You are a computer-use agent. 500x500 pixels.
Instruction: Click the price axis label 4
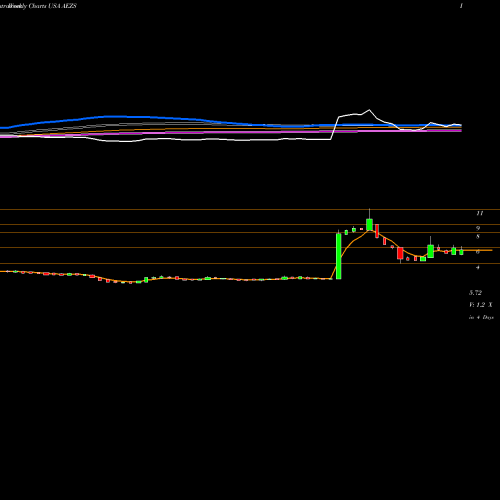click(x=478, y=267)
